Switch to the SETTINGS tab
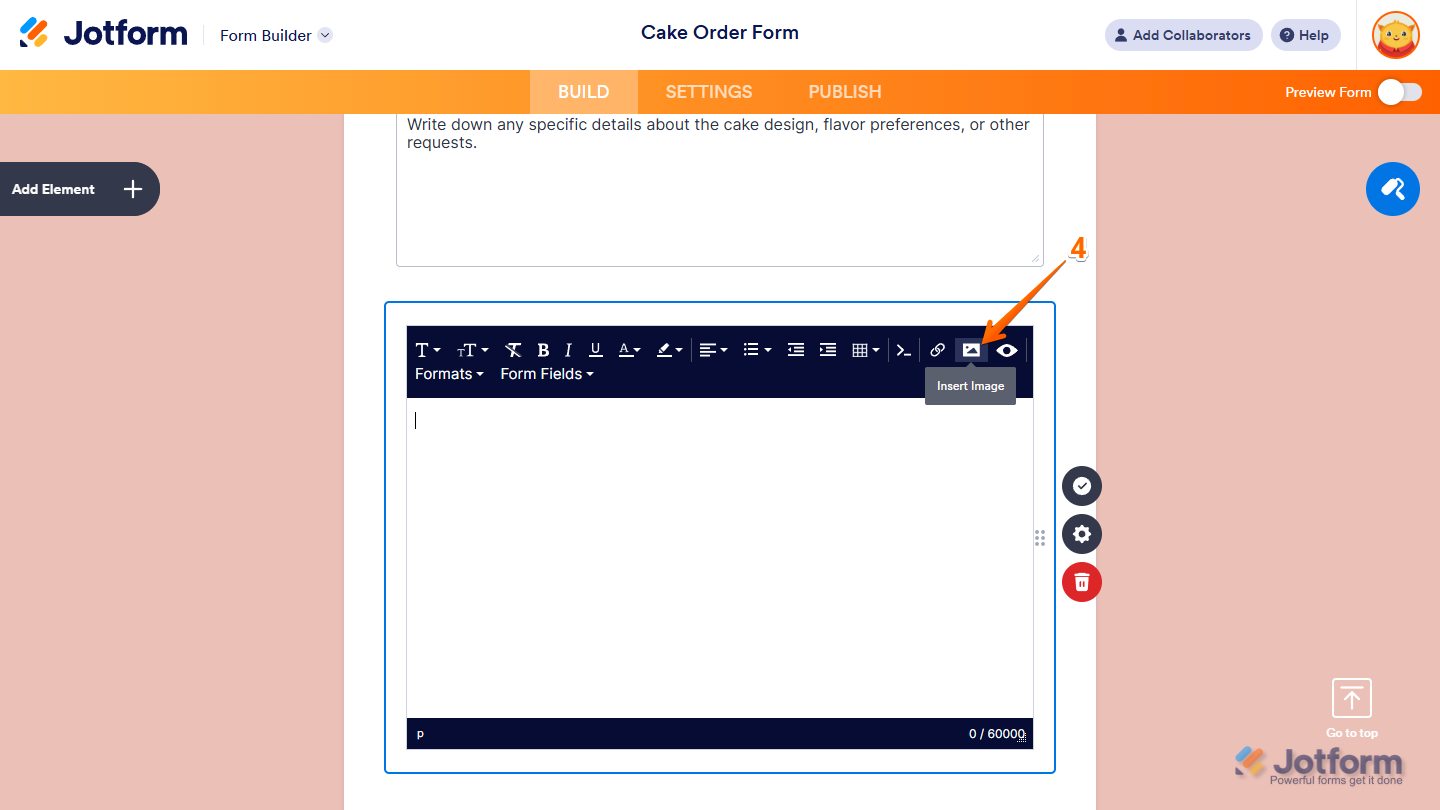Image resolution: width=1440 pixels, height=810 pixels. point(708,91)
